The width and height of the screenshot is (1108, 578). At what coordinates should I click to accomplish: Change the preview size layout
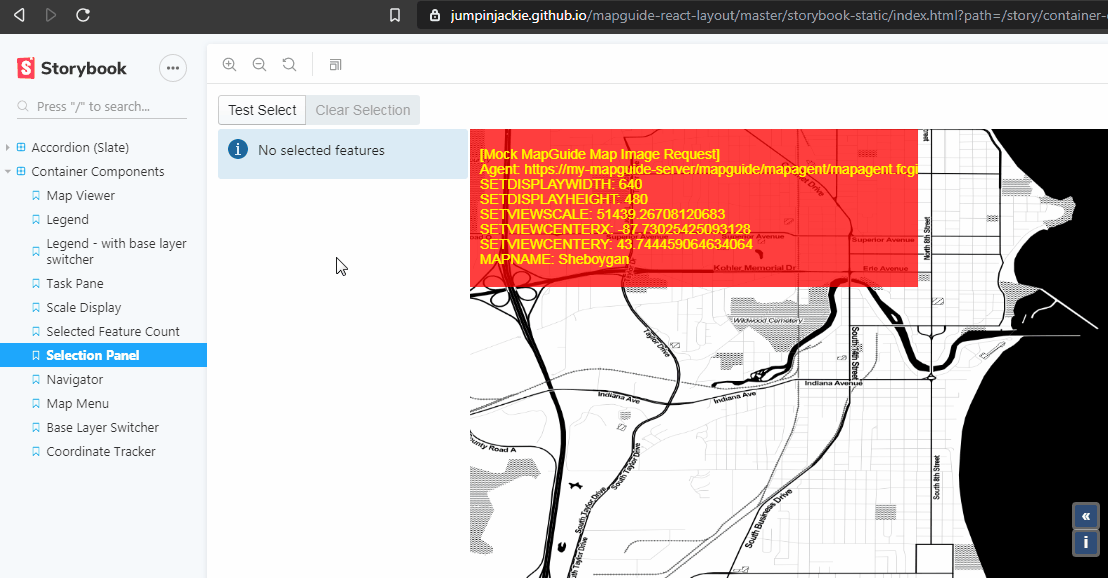pyautogui.click(x=335, y=64)
